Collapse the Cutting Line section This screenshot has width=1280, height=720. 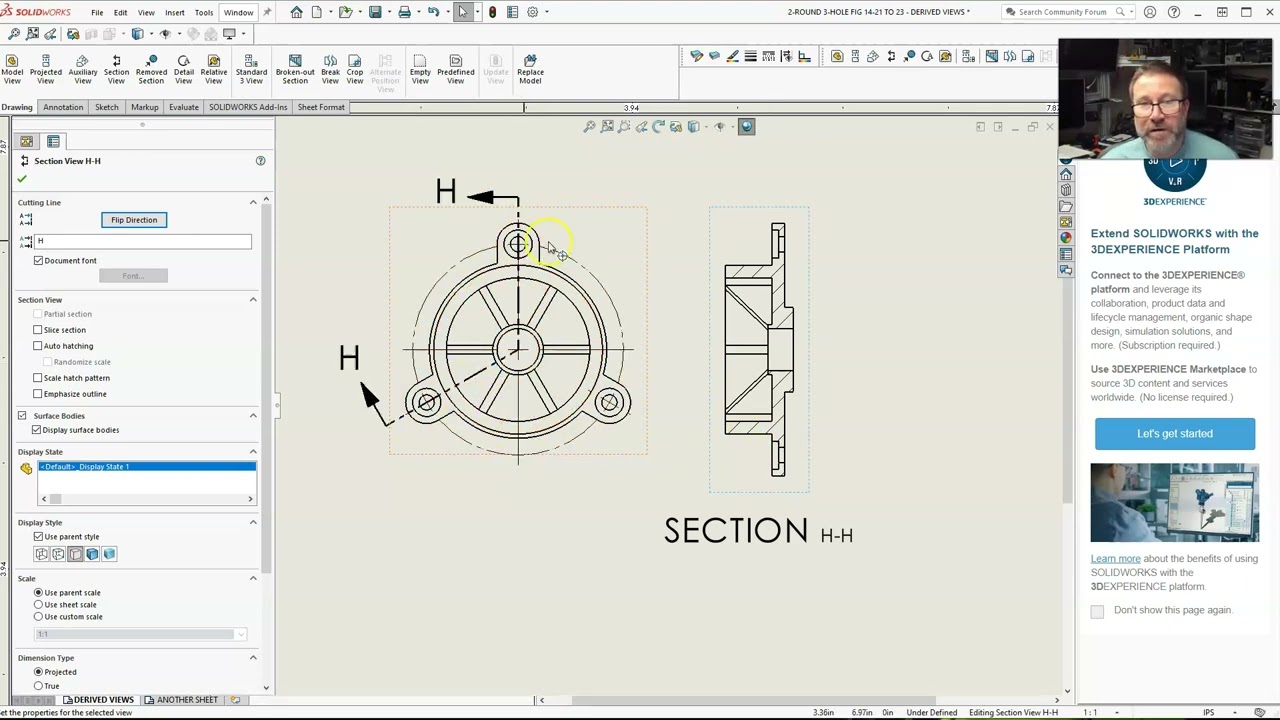click(253, 202)
